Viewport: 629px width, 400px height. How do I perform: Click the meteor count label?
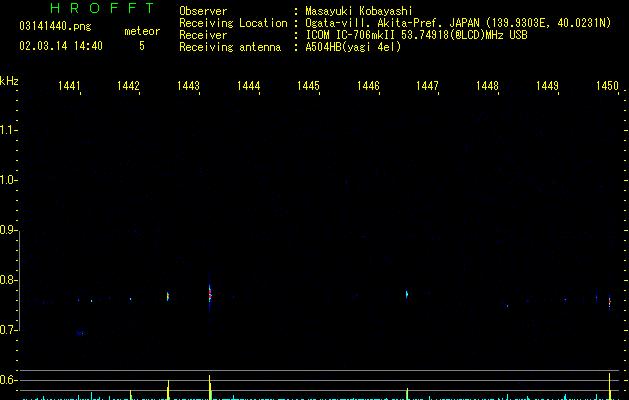coord(142,31)
